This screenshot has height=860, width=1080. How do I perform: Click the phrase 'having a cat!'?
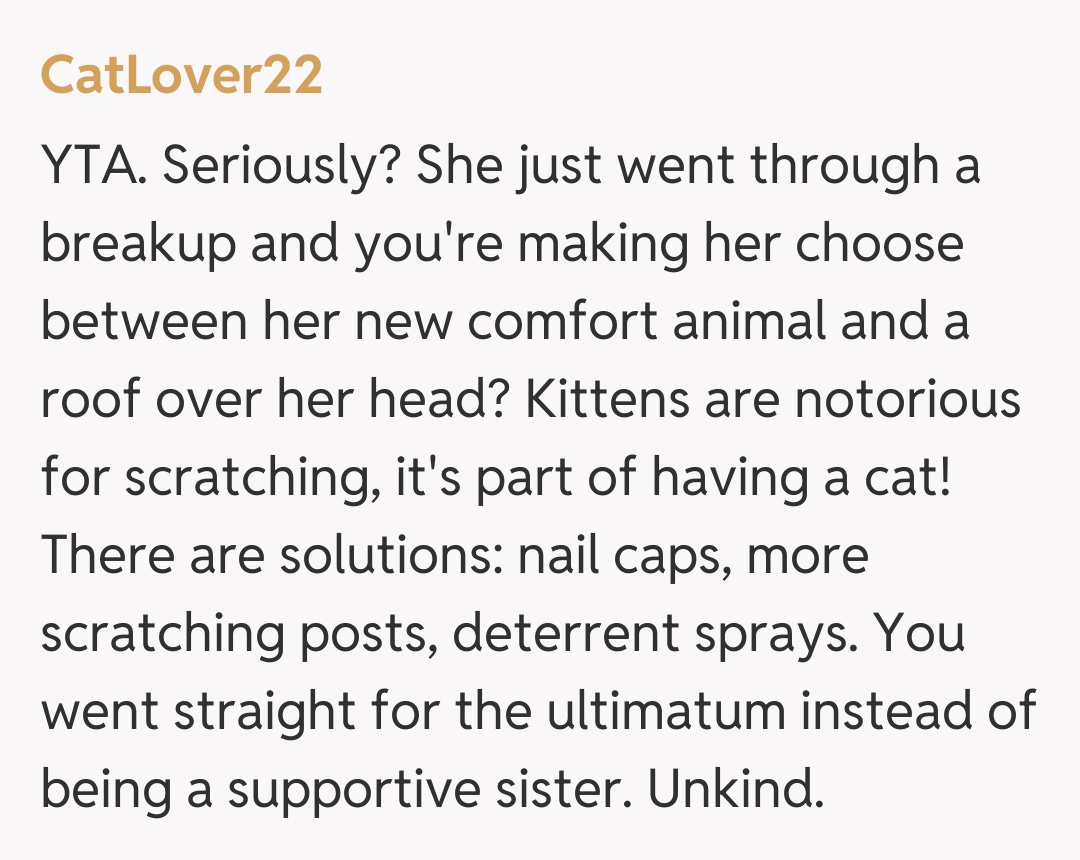coord(800,478)
